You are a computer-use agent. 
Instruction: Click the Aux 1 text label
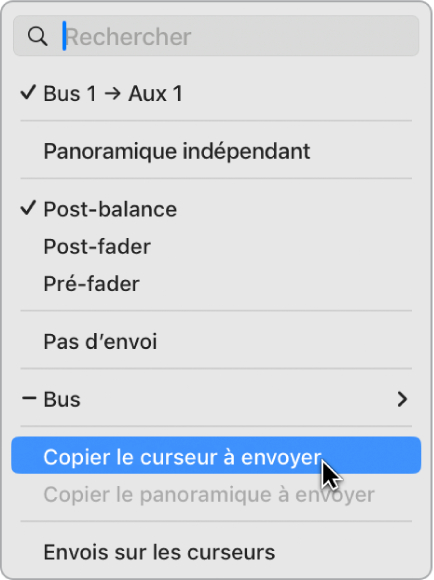(x=155, y=94)
